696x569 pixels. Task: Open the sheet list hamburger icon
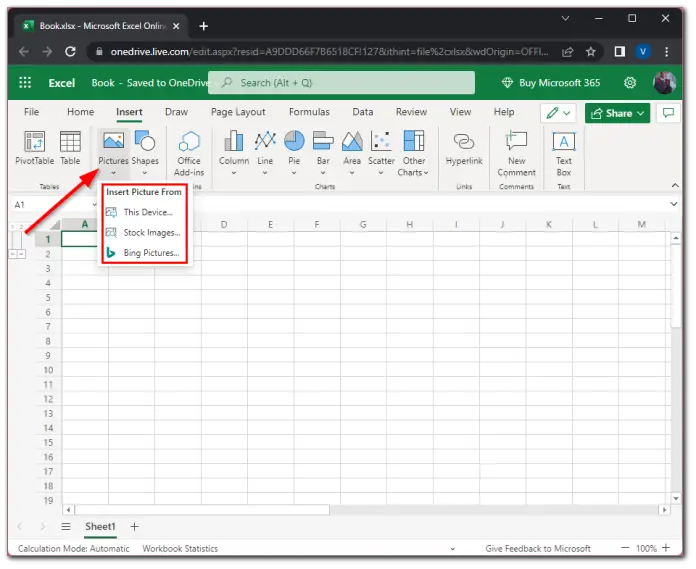66,526
